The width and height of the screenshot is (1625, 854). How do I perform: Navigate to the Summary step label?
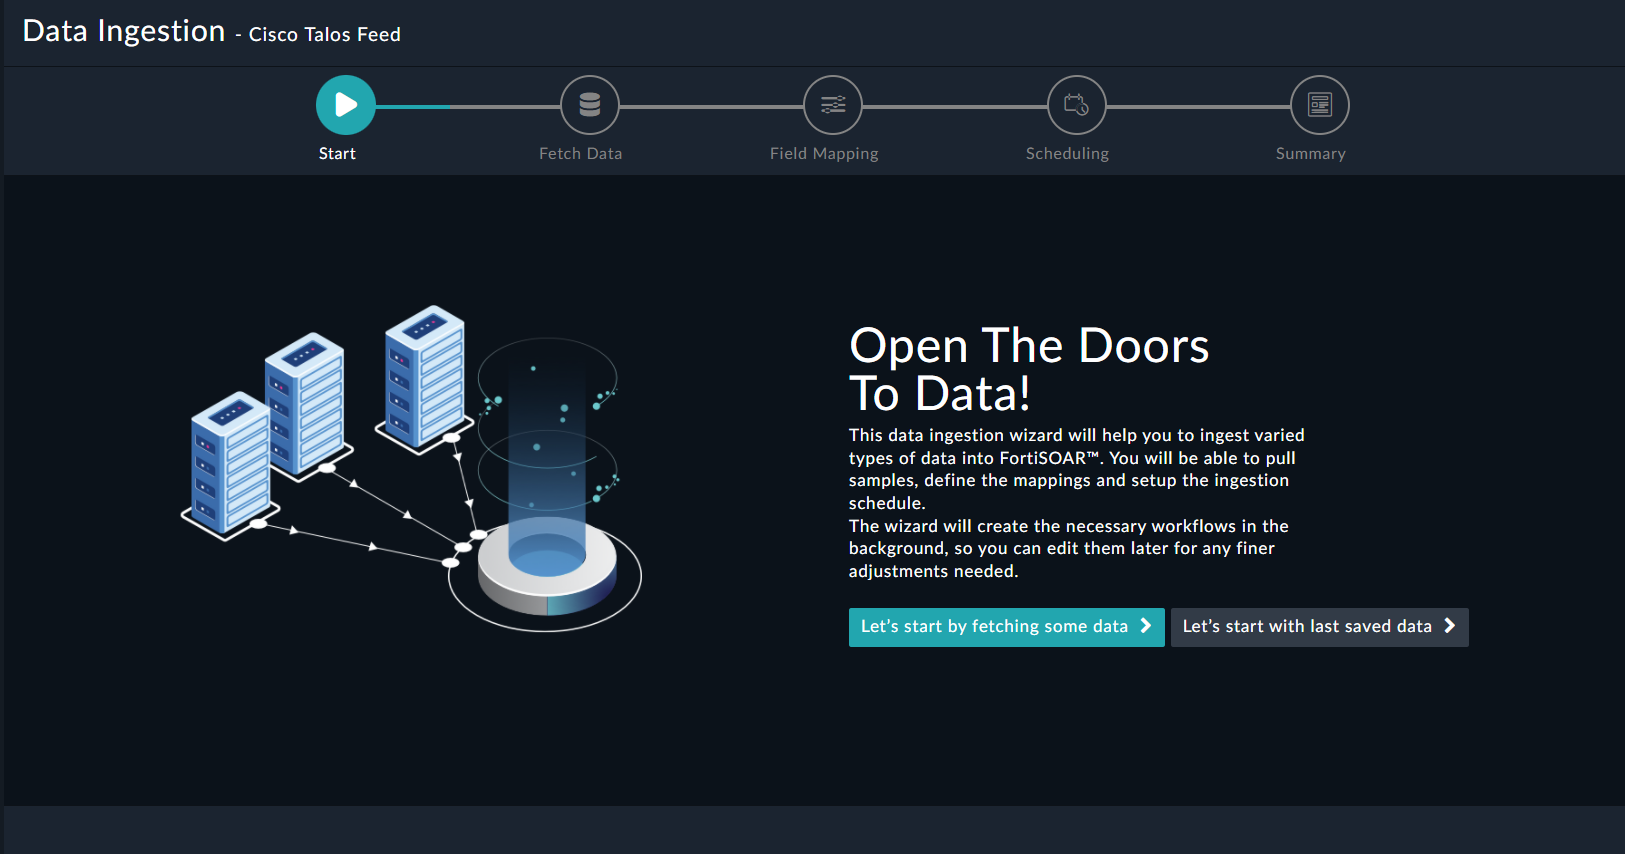pos(1310,154)
